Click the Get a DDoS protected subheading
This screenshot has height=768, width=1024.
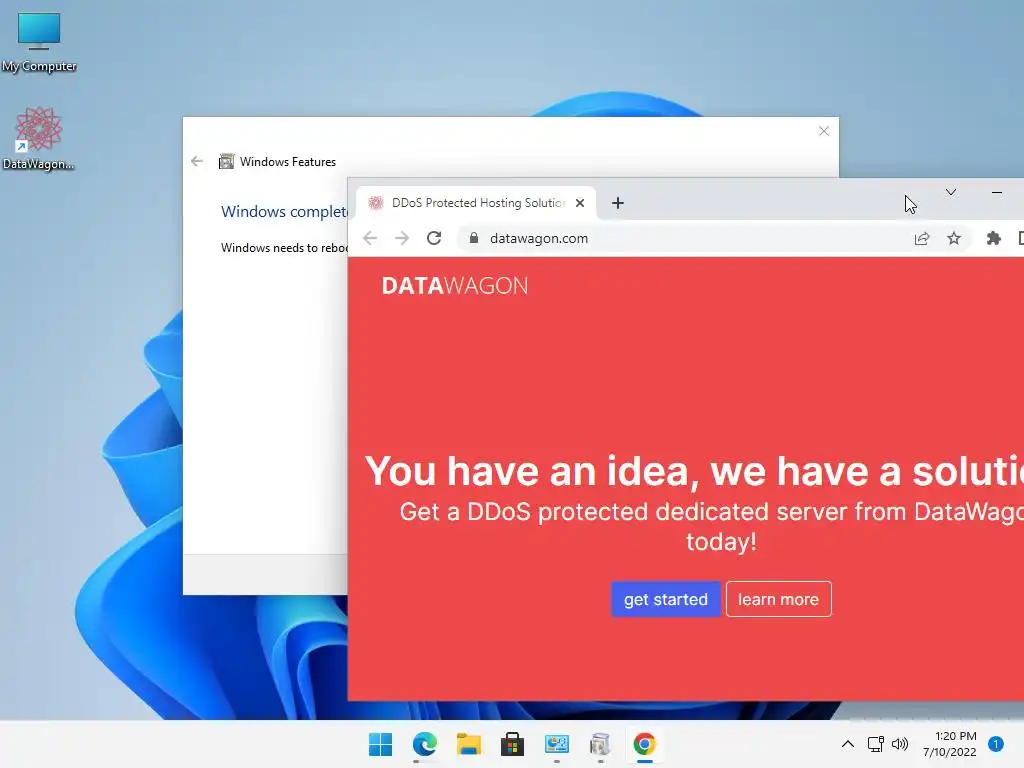pos(712,526)
